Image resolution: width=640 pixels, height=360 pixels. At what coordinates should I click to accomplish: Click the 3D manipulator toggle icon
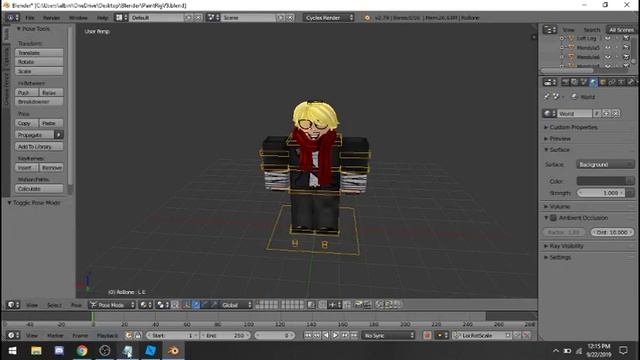click(187, 305)
